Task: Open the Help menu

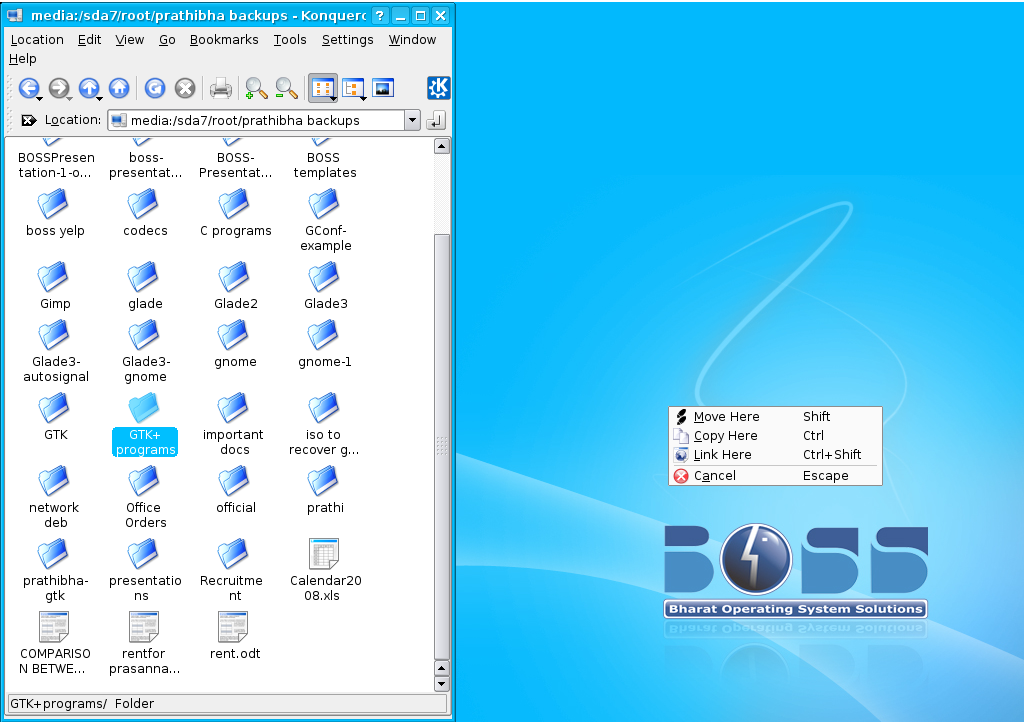Action: tap(23, 59)
